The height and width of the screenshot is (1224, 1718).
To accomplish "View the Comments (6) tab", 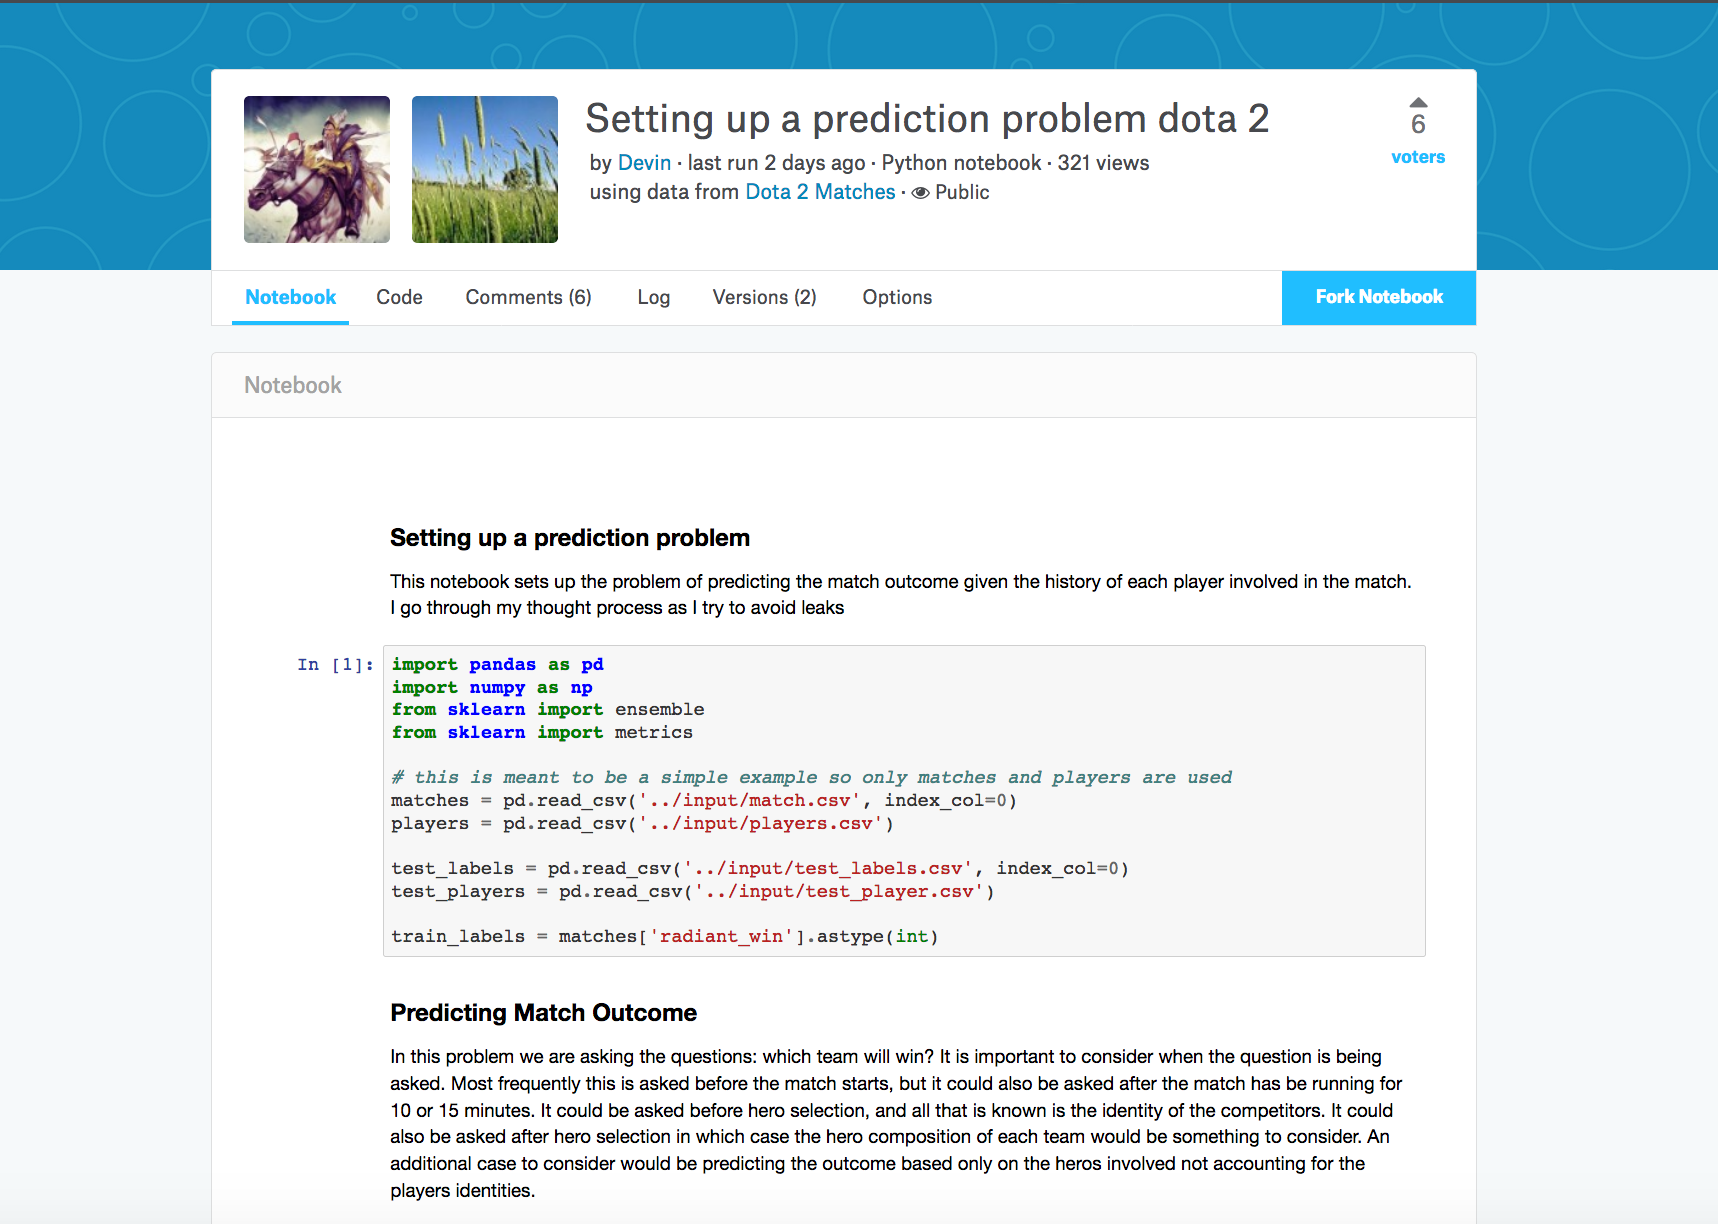I will coord(528,297).
